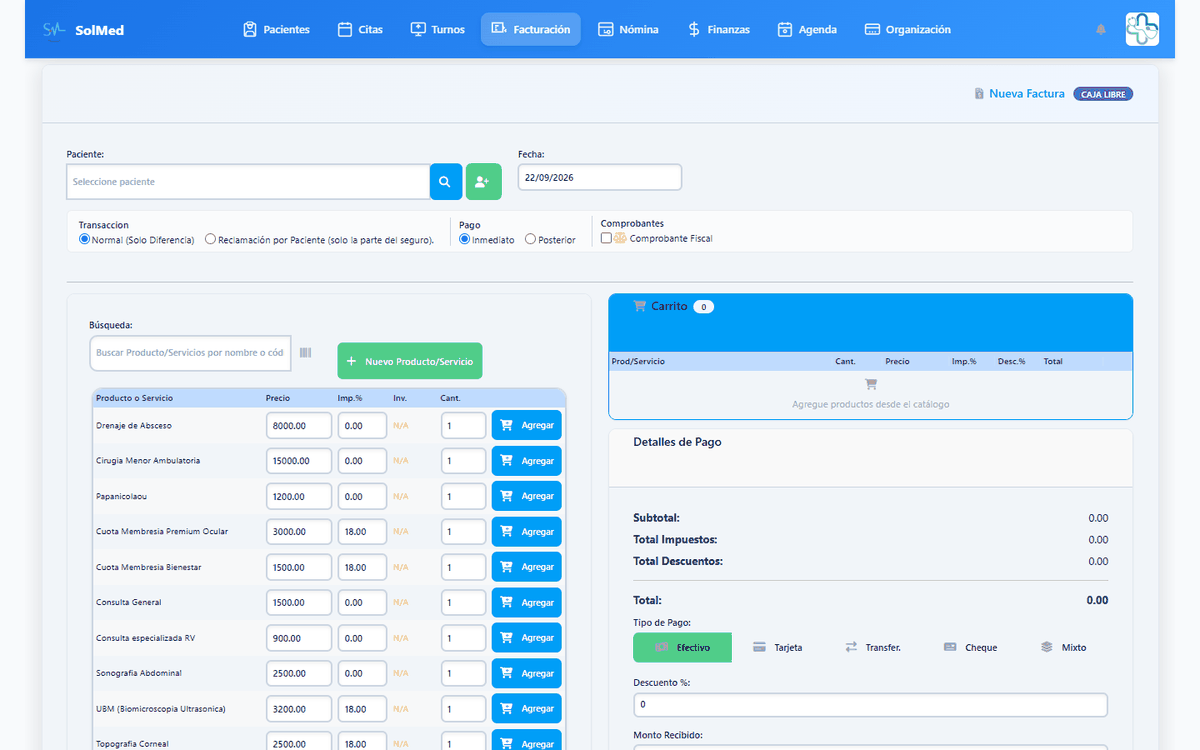Switch to the Nómina section
The width and height of the screenshot is (1200, 750).
(629, 29)
